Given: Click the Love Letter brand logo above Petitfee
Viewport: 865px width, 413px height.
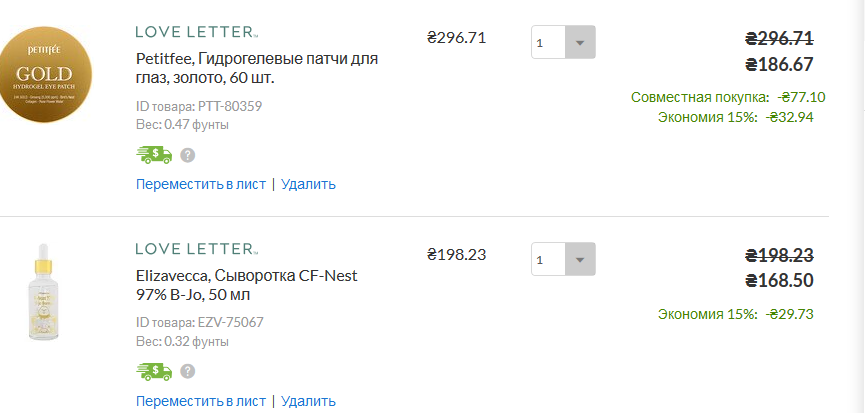Looking at the screenshot, I should [197, 32].
